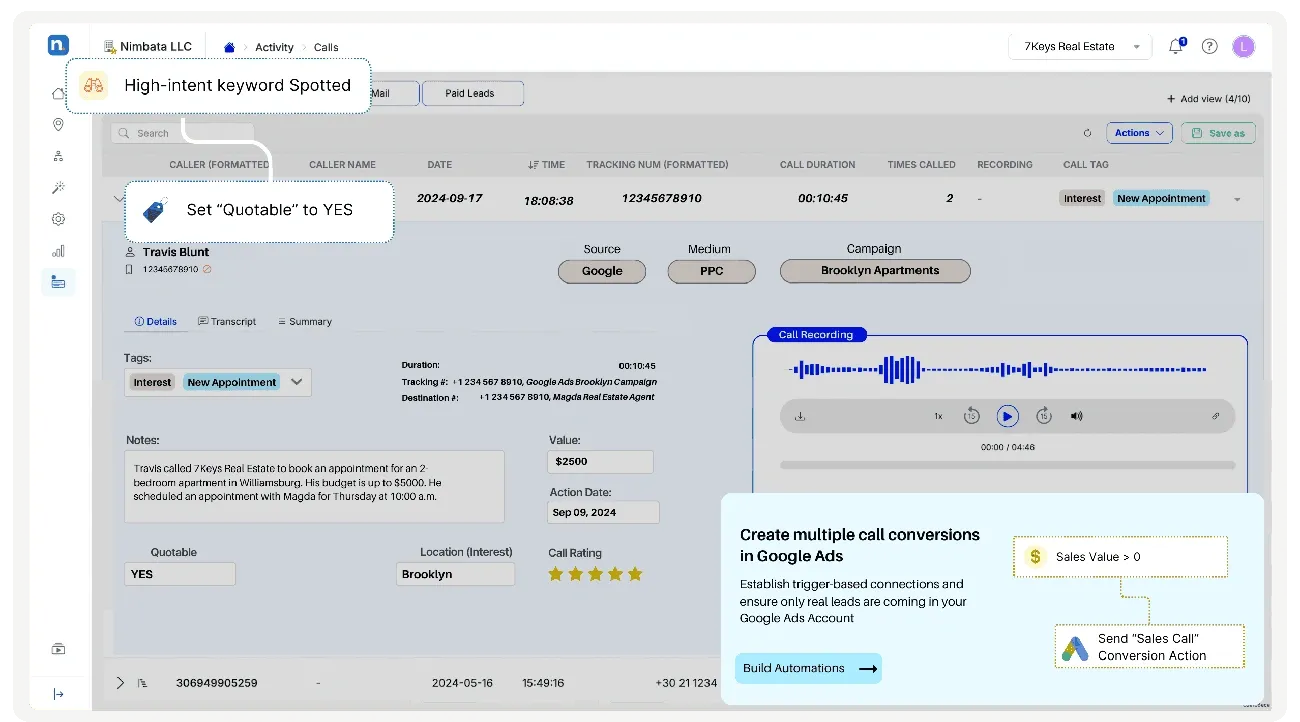This screenshot has width=1300, height=722.
Task: Switch to the Details tab
Action: click(155, 322)
